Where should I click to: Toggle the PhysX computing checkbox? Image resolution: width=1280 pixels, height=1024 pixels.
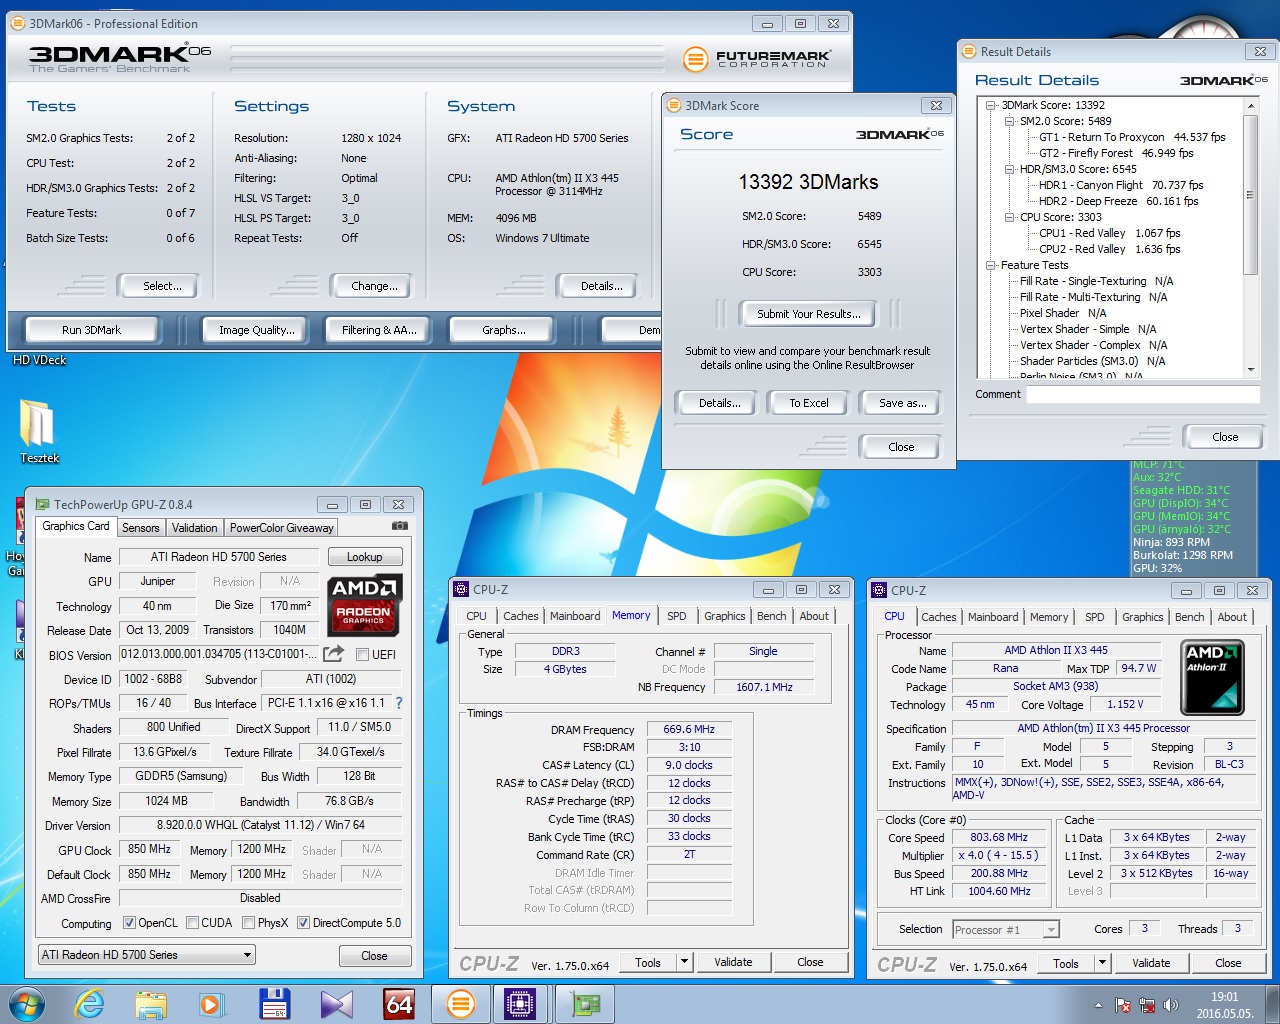coord(248,923)
